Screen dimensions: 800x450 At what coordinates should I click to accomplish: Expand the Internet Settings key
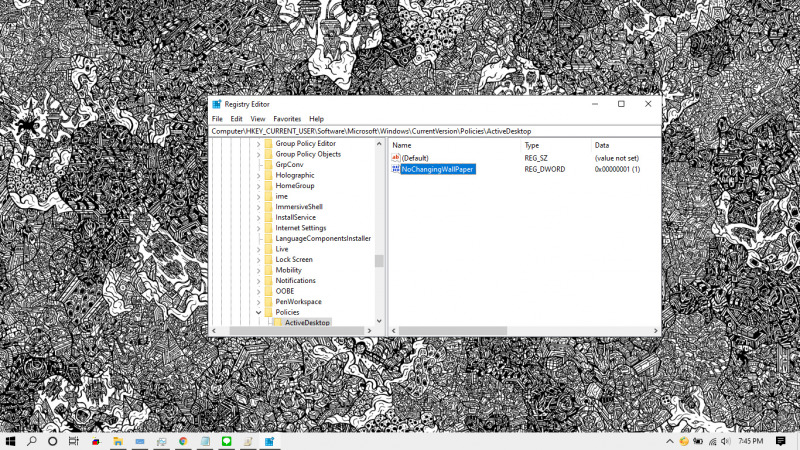pyautogui.click(x=258, y=228)
